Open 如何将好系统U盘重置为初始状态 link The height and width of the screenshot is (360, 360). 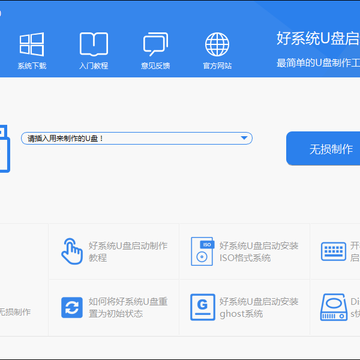128,308
